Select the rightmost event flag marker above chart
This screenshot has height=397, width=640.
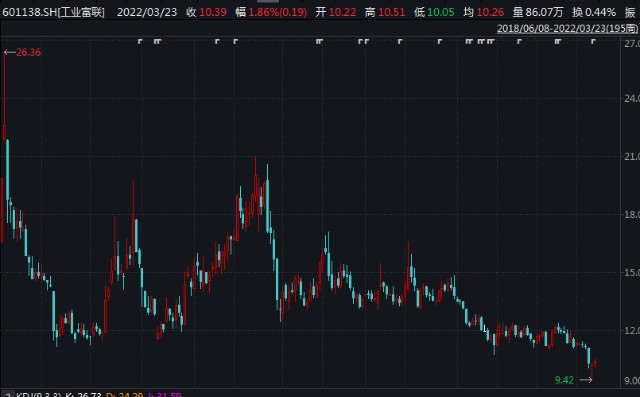(x=593, y=41)
